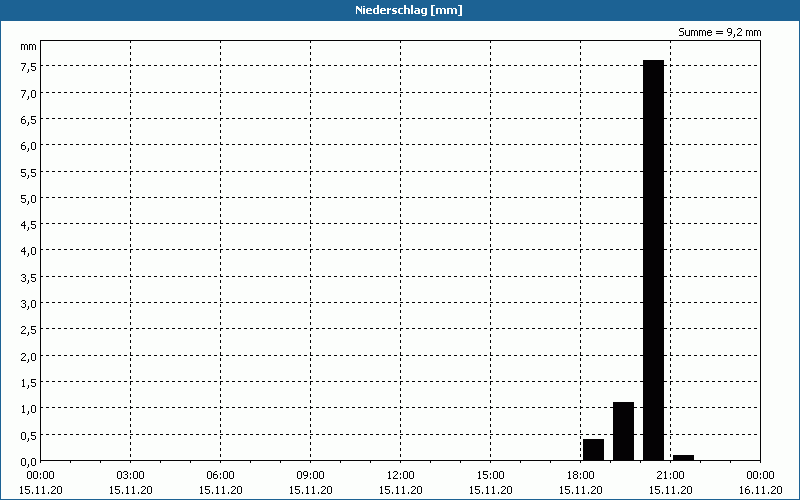The image size is (800, 500).
Task: Click the 7,5 y-axis label
Action: click(29, 67)
